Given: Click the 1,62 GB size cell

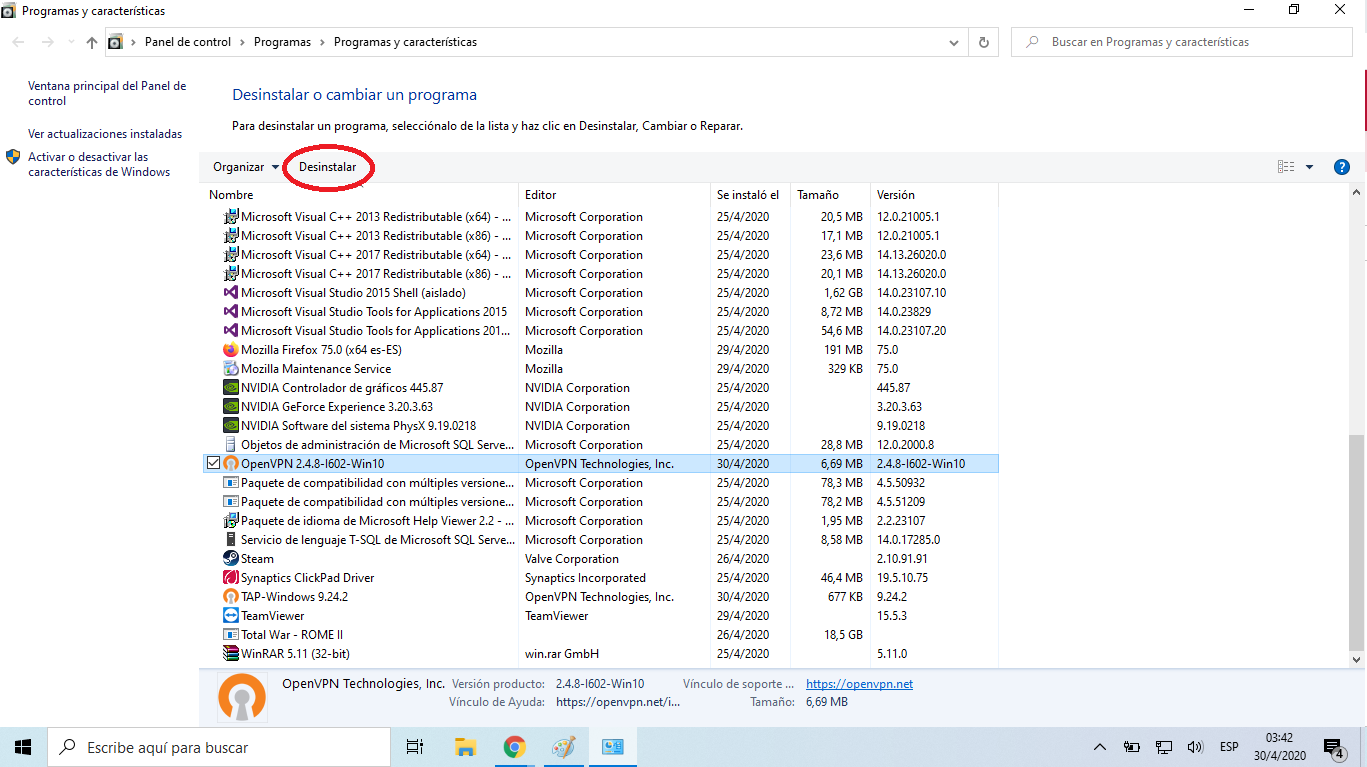Looking at the screenshot, I should pos(843,293).
